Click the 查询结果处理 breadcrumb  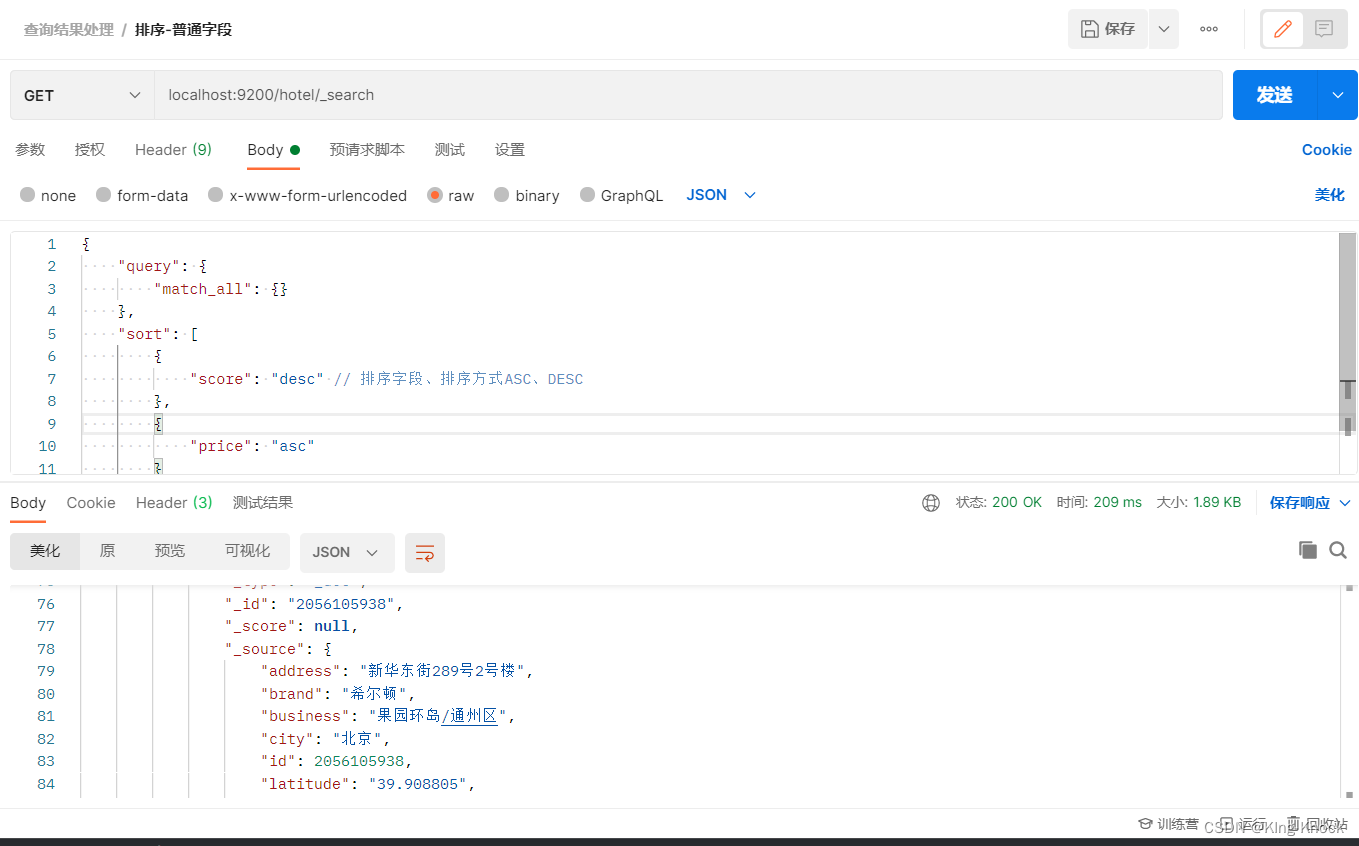tap(69, 29)
